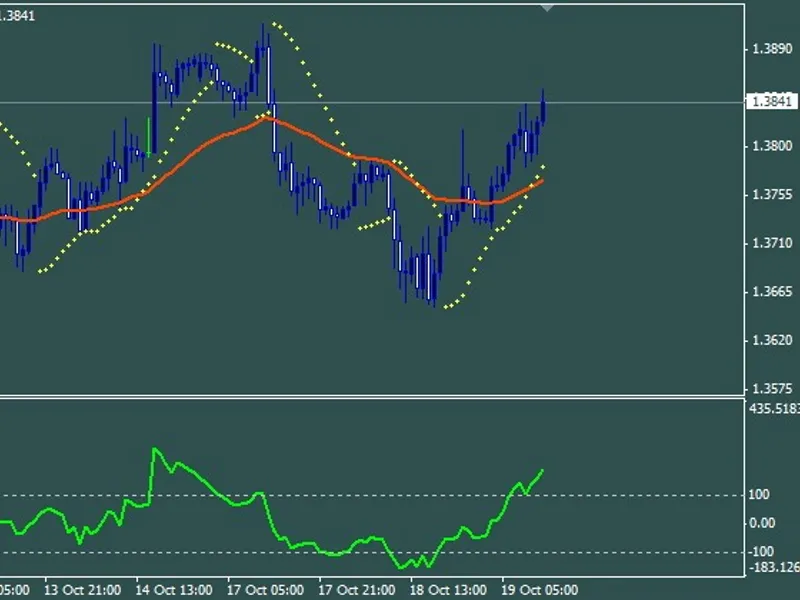Click the 1.3665 price axis label
800x600 pixels.
point(772,291)
